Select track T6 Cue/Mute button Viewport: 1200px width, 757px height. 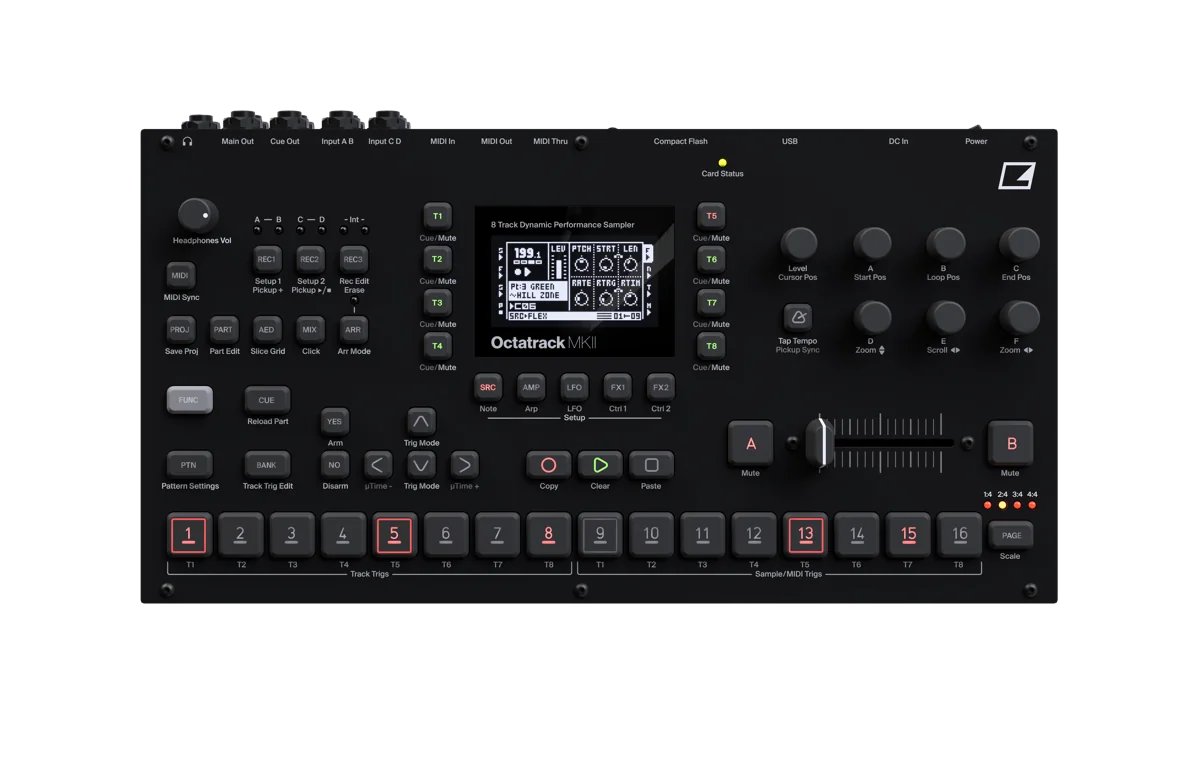[711, 259]
